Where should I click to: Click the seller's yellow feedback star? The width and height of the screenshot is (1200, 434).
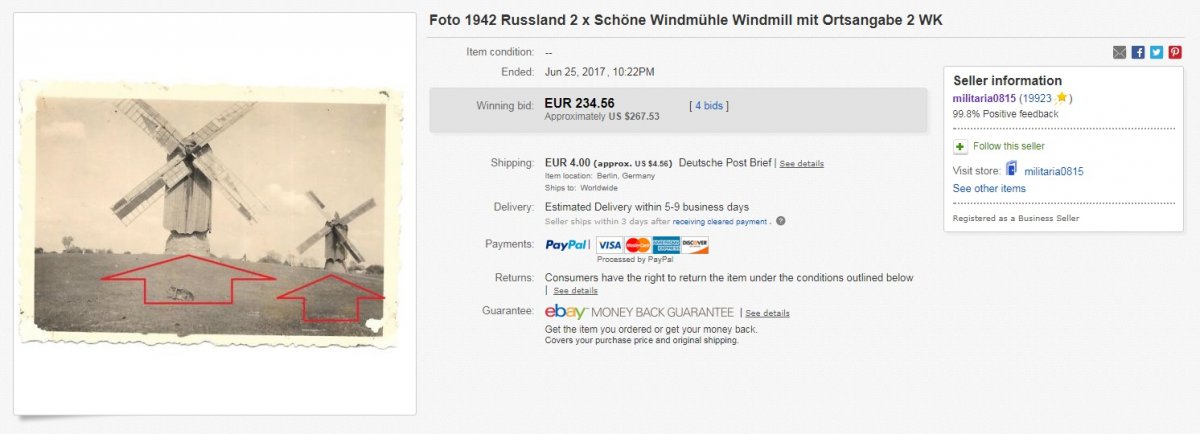click(x=1062, y=98)
